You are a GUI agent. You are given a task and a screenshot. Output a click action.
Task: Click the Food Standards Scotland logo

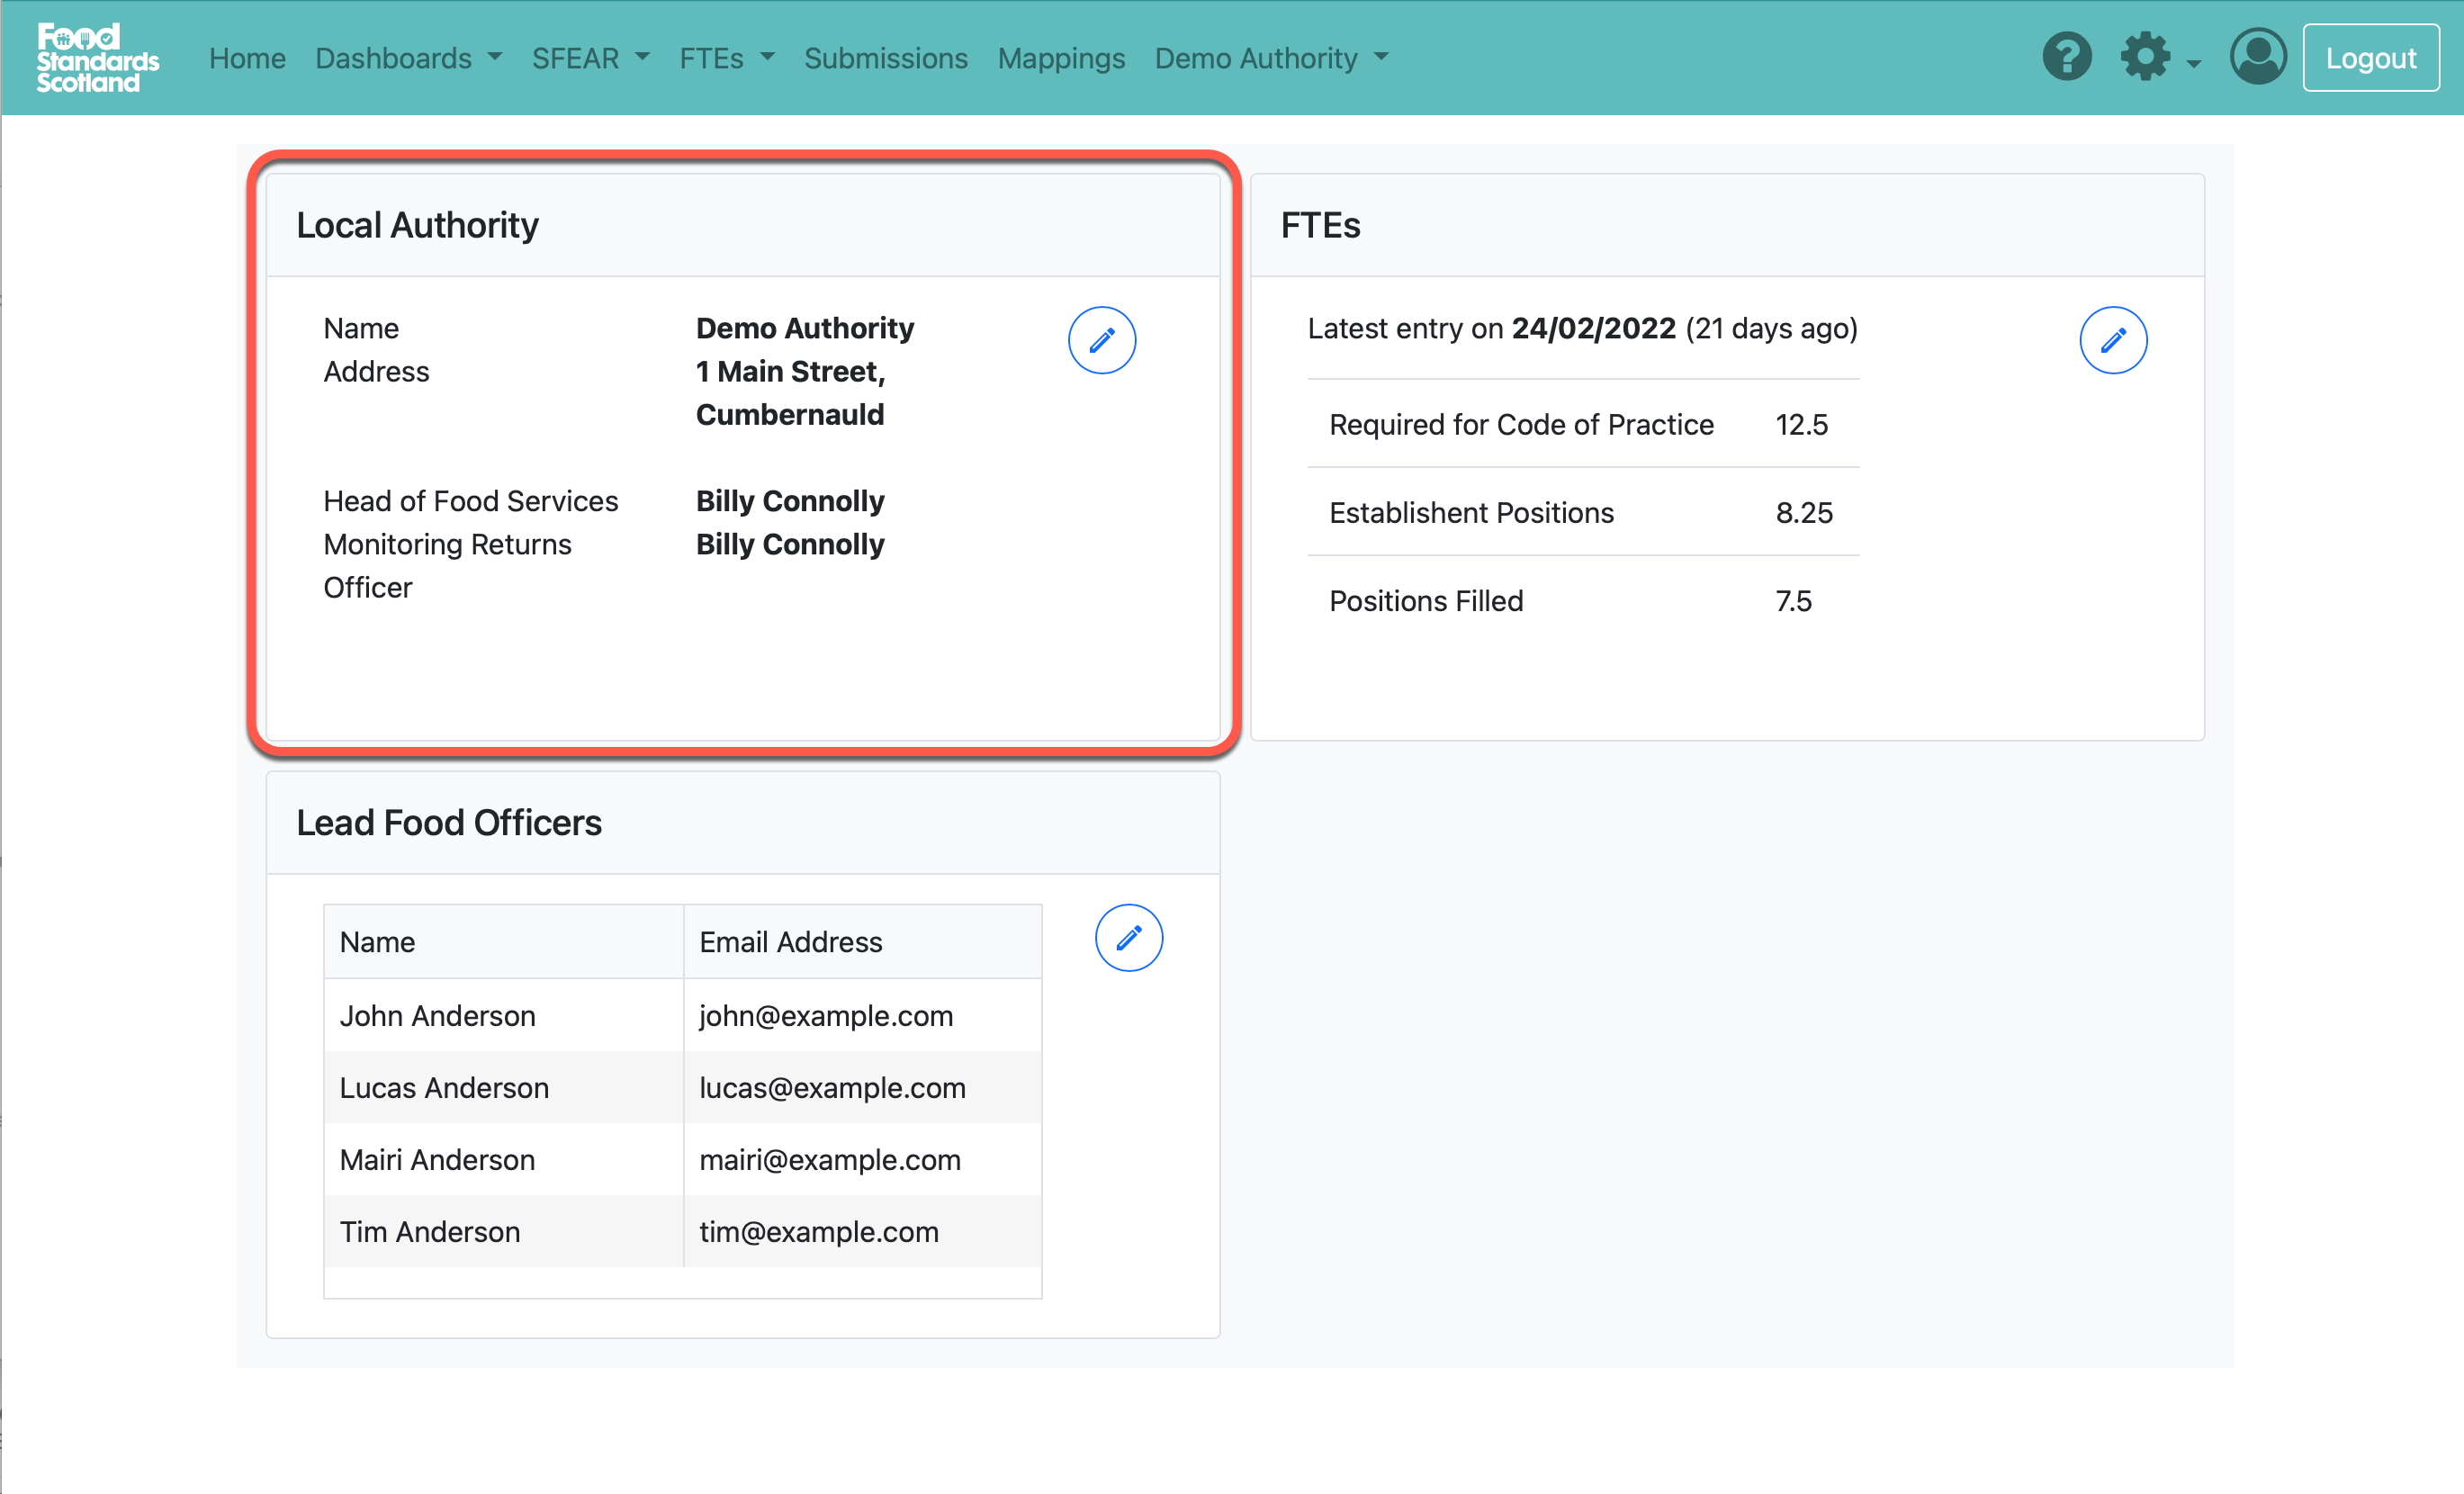click(97, 58)
